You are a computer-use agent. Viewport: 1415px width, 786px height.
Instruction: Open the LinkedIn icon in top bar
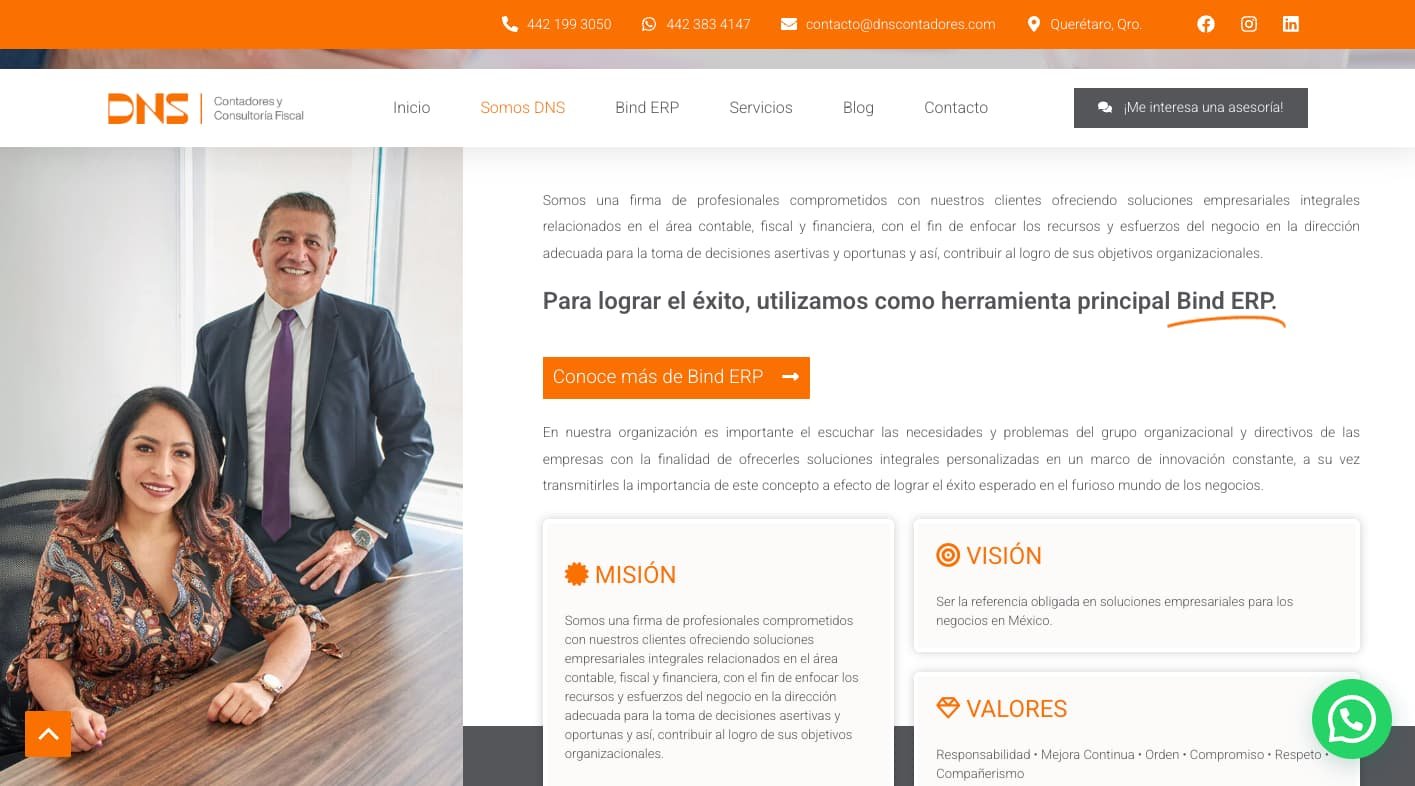tap(1291, 24)
